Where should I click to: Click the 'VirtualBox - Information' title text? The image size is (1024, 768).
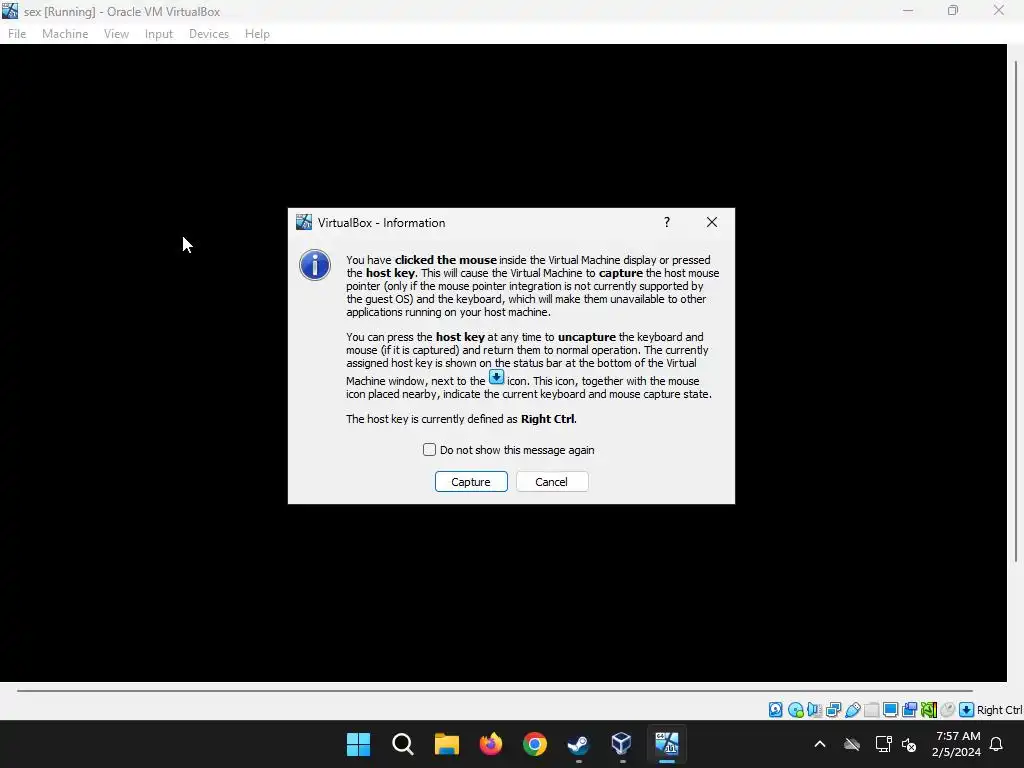coord(381,223)
